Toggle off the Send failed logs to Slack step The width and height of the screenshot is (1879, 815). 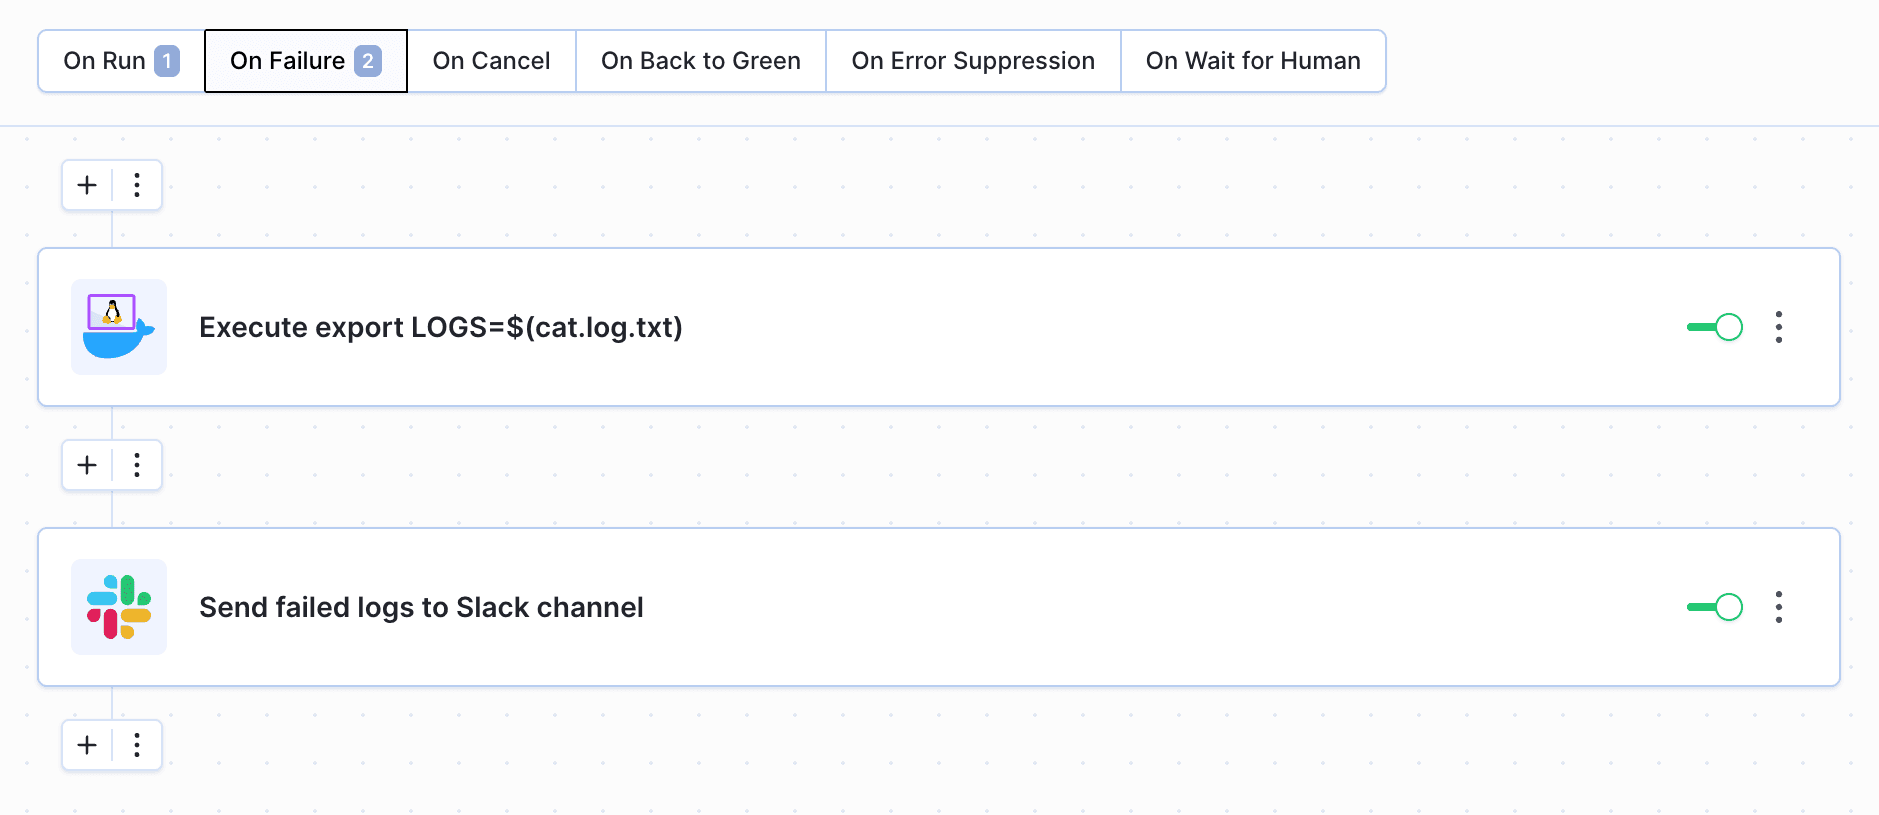coord(1714,607)
